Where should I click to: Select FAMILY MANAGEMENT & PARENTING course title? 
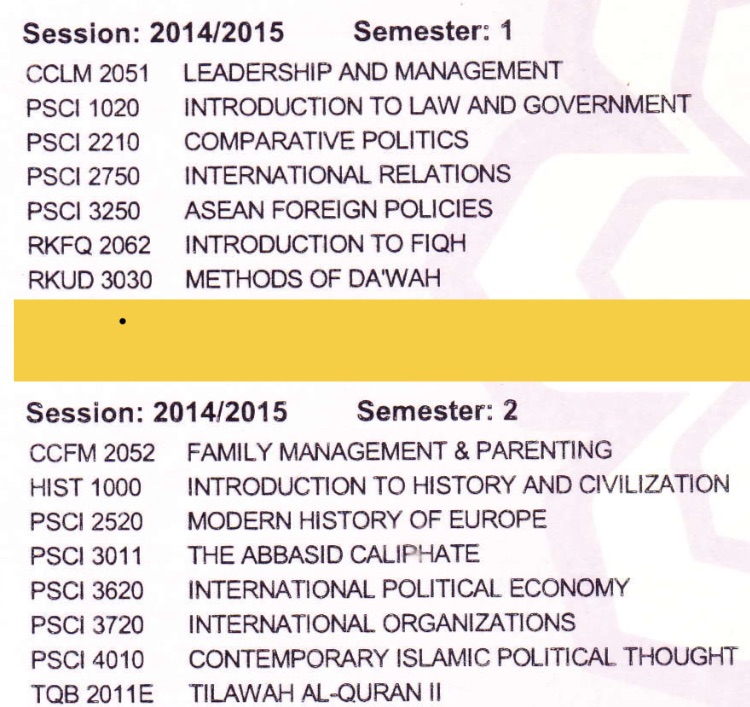[x=399, y=451]
